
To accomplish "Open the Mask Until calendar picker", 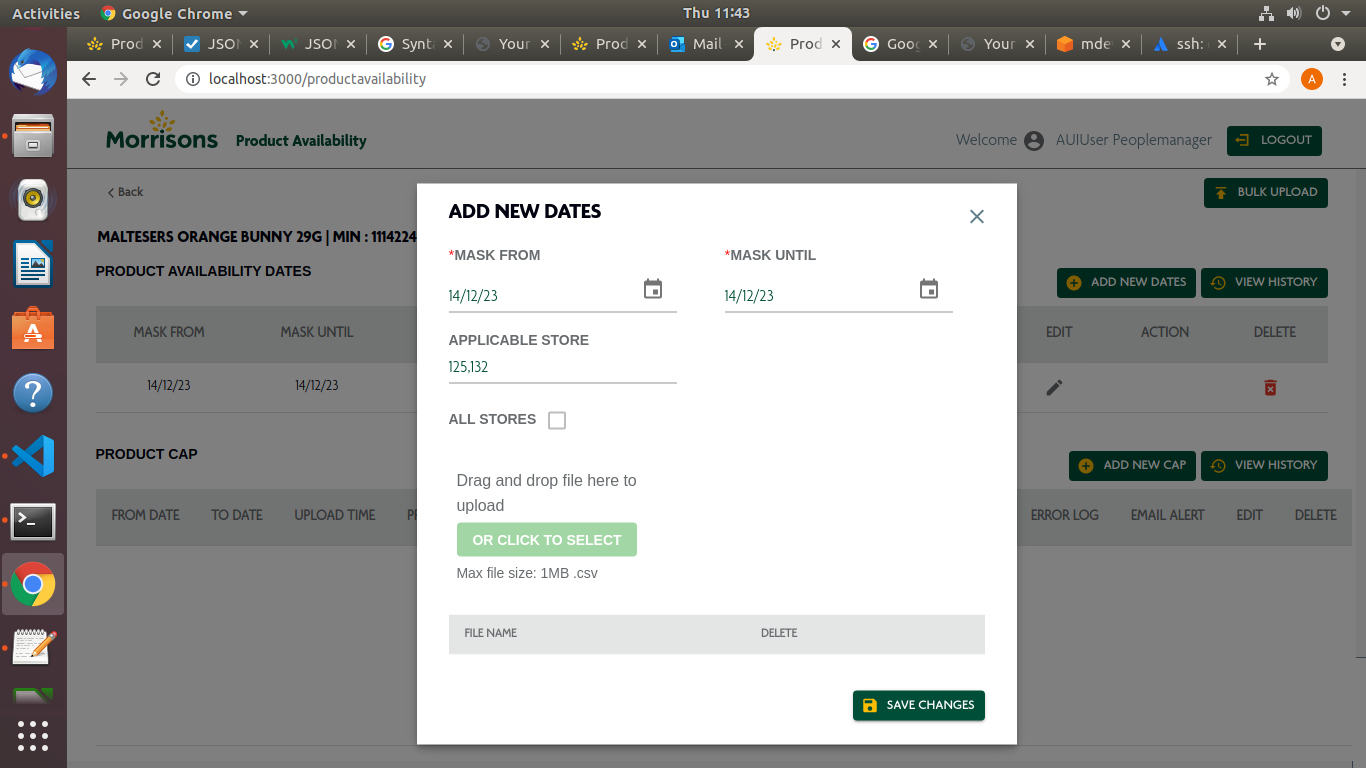I will [929, 289].
